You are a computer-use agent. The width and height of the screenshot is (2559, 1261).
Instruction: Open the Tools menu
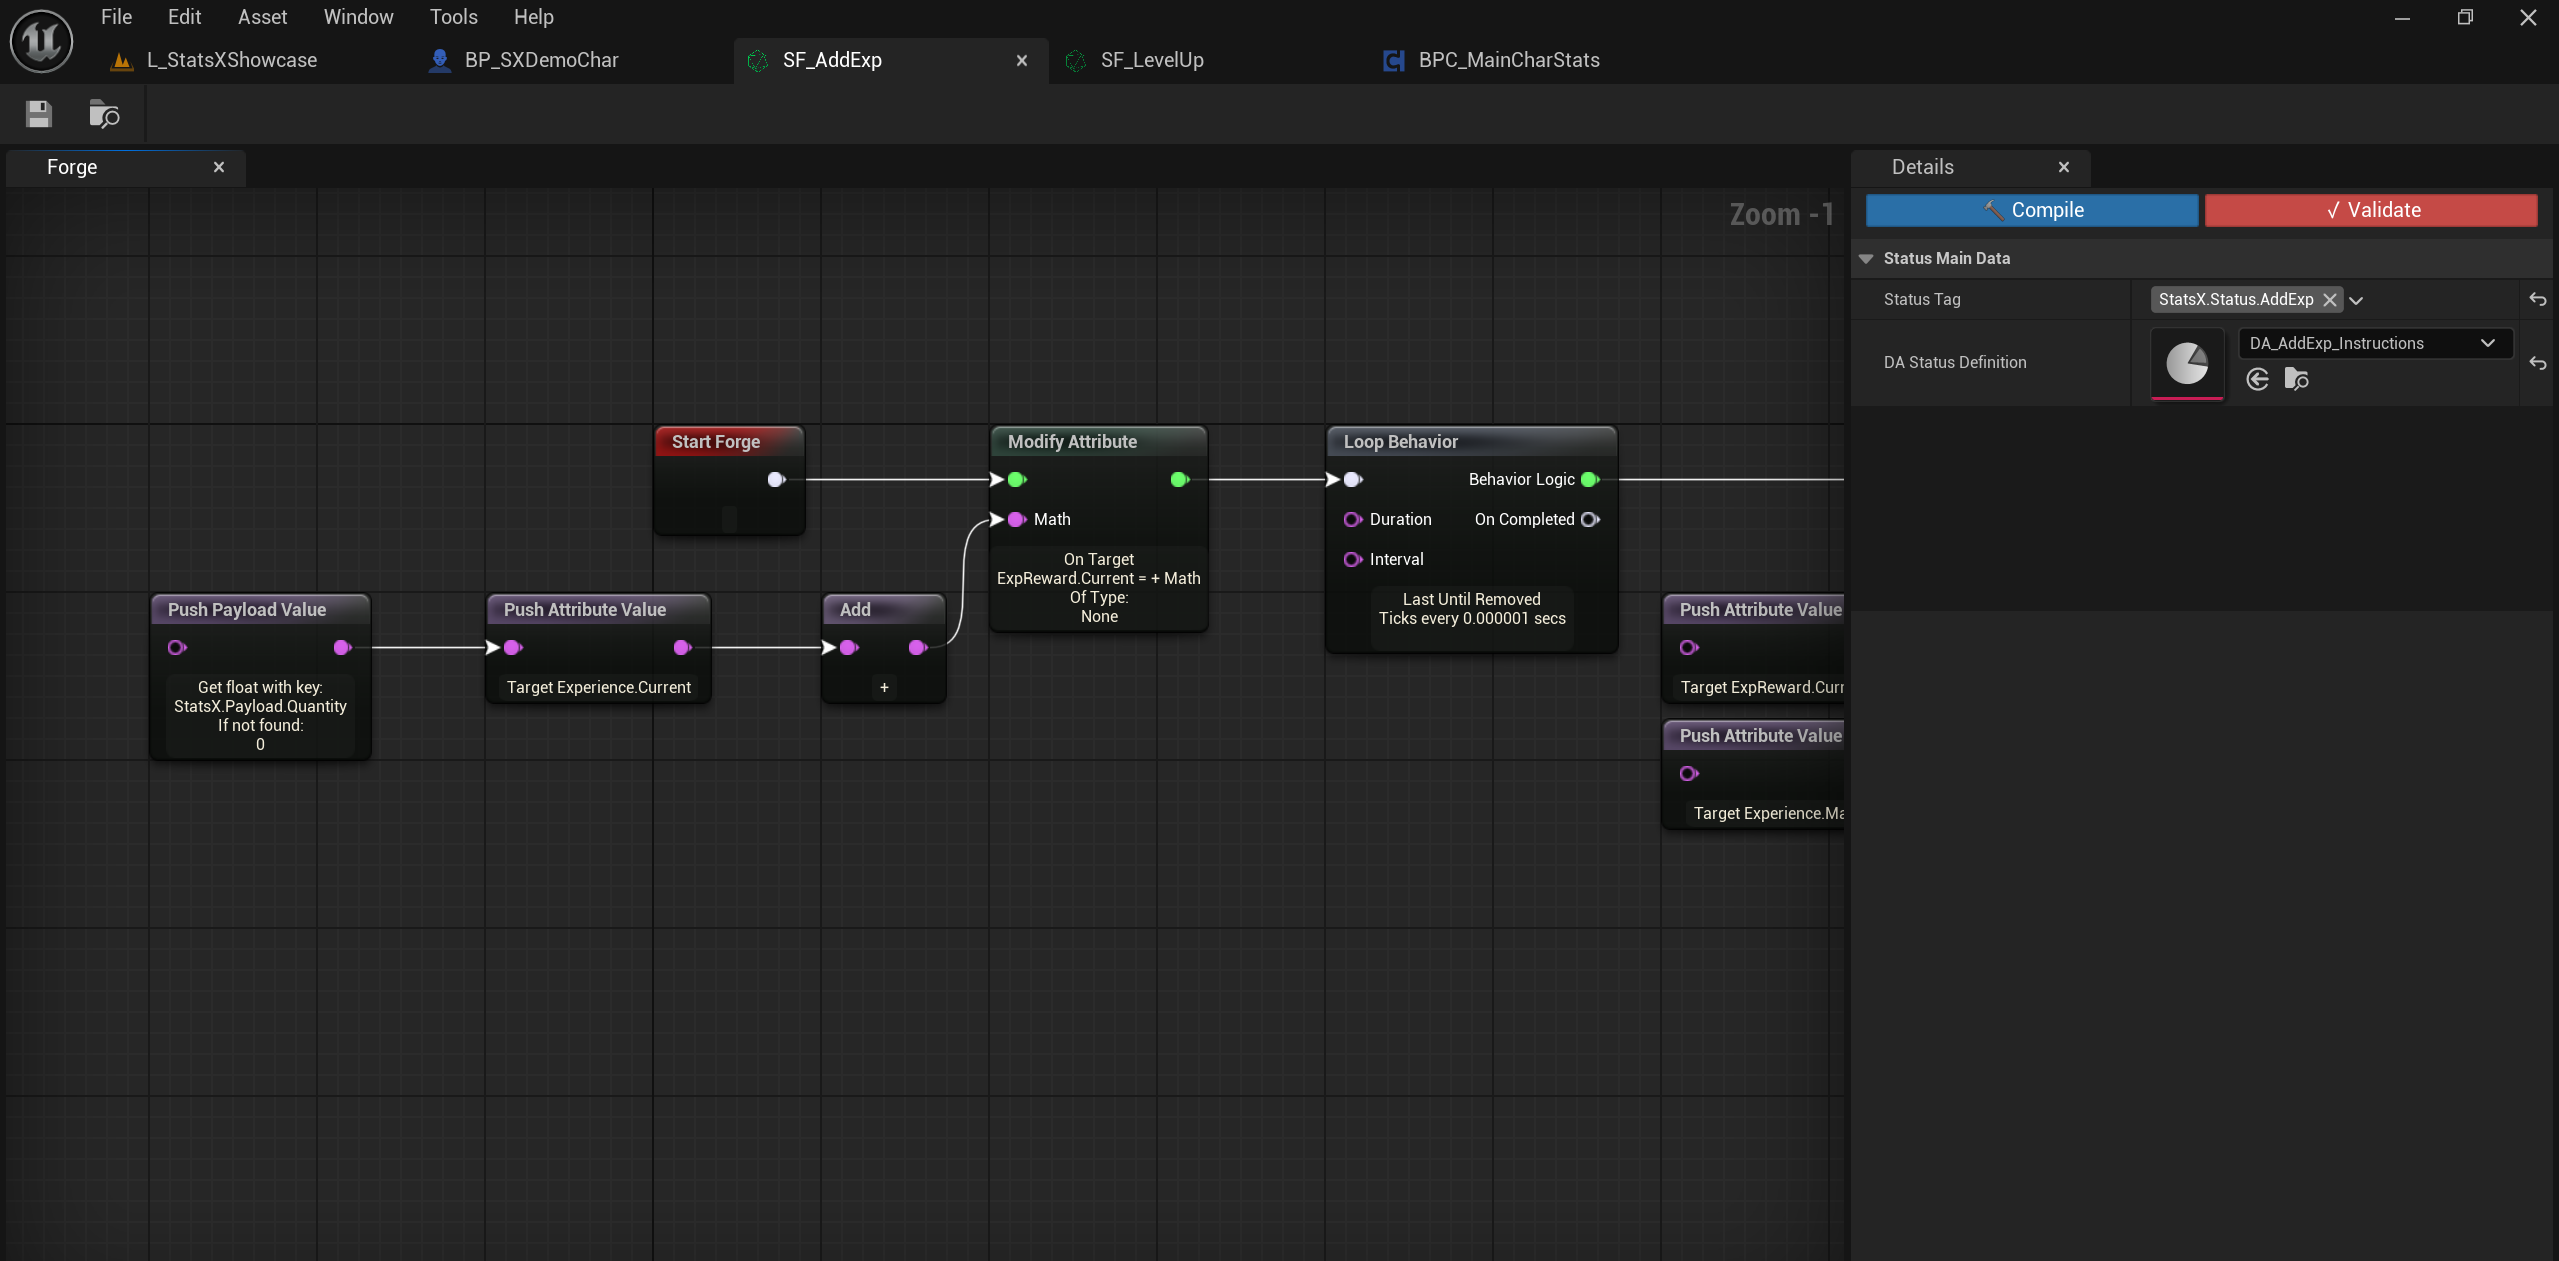453,17
